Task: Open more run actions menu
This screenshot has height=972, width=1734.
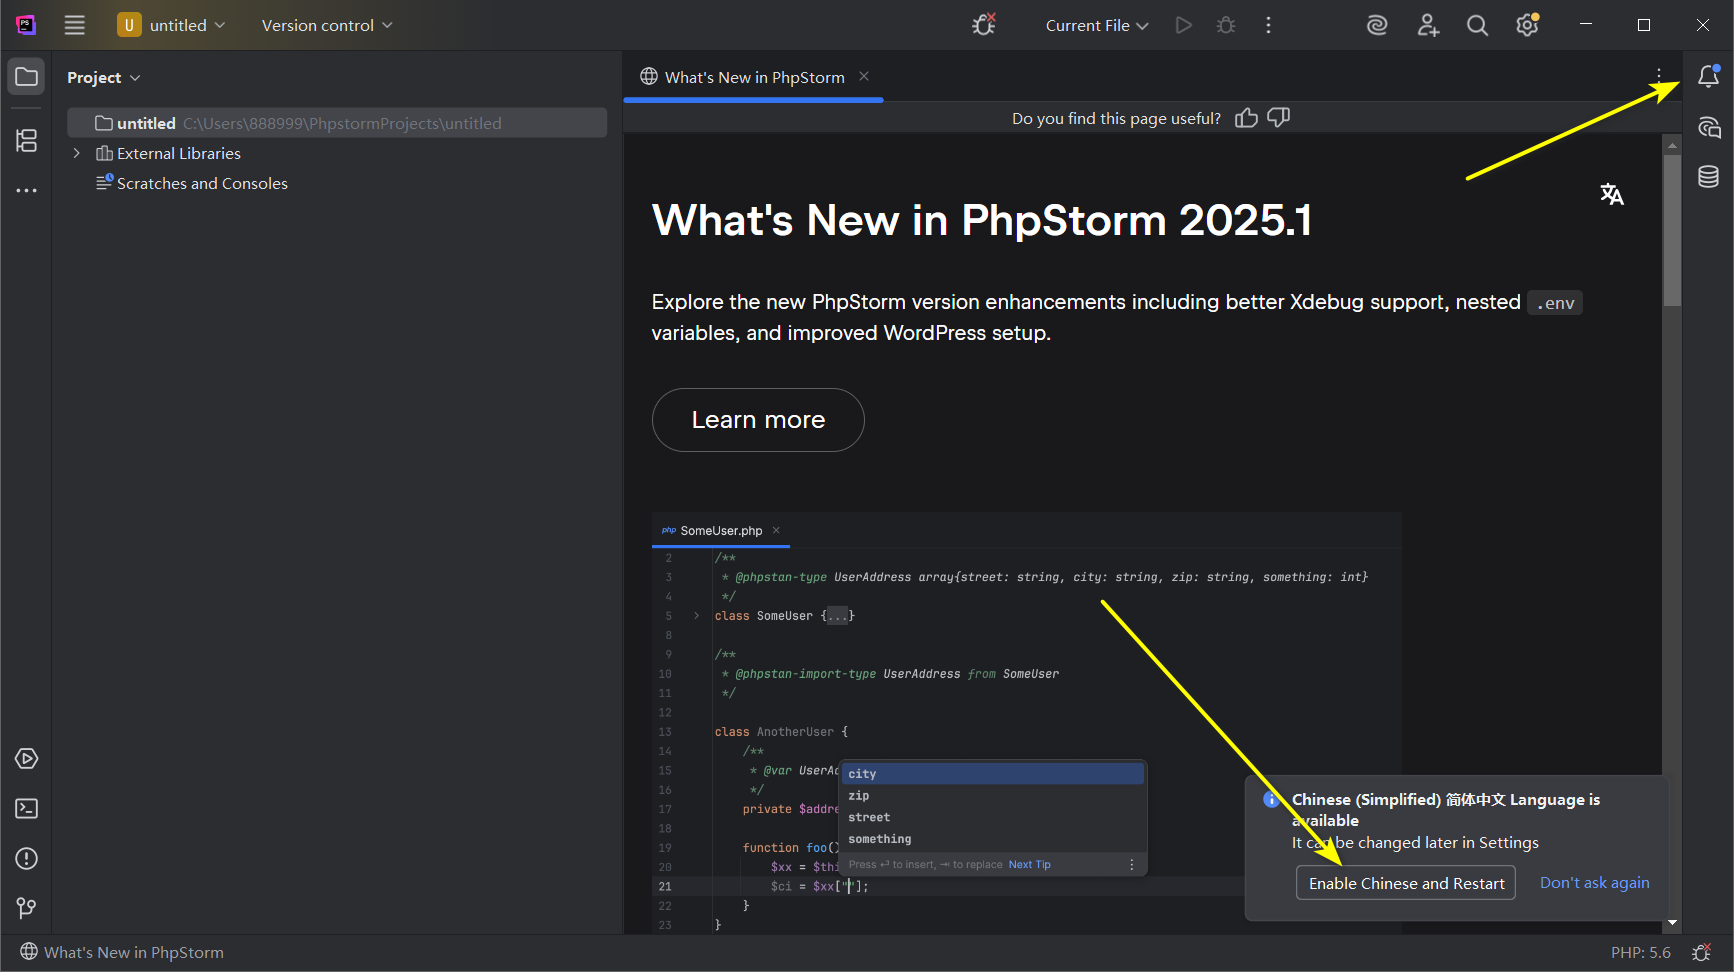Action: point(1268,25)
